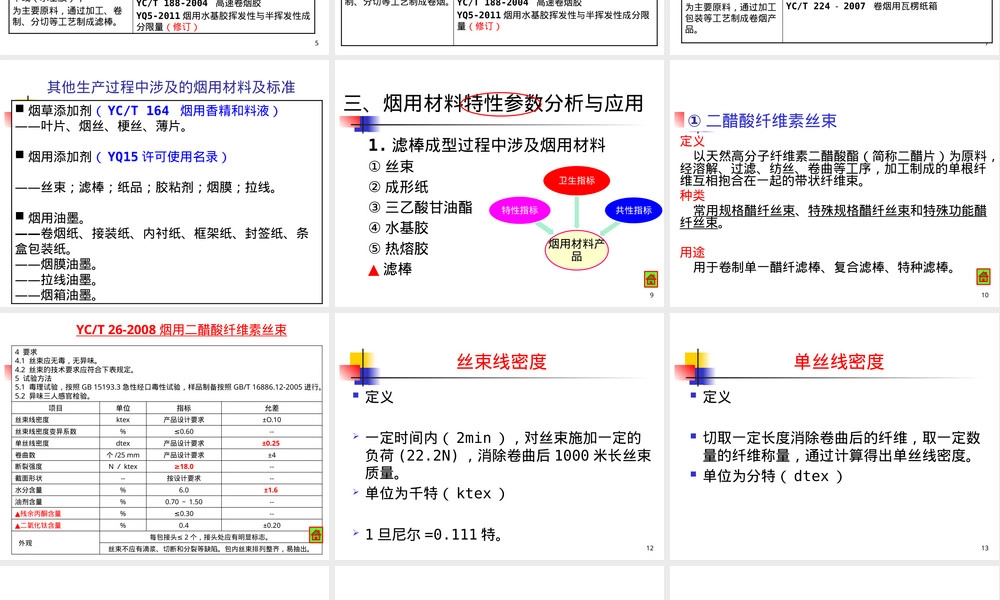Click the line 用于卷制单一醋纤滤棒、复合滤棒、特种滤棒。
The width and height of the screenshot is (1000, 600).
tap(825, 267)
